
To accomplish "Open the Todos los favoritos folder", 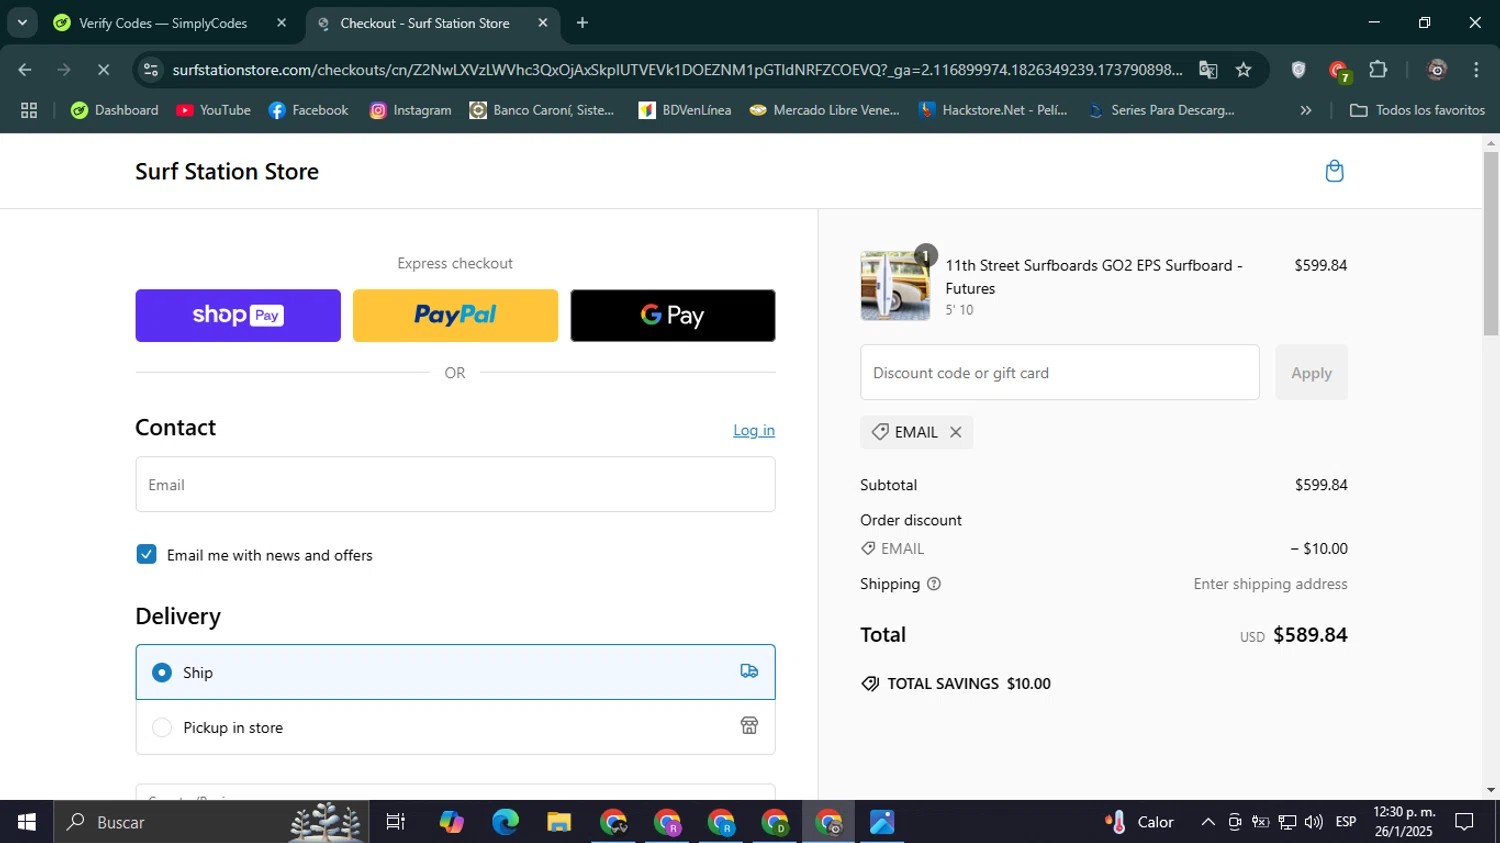I will tap(1417, 110).
